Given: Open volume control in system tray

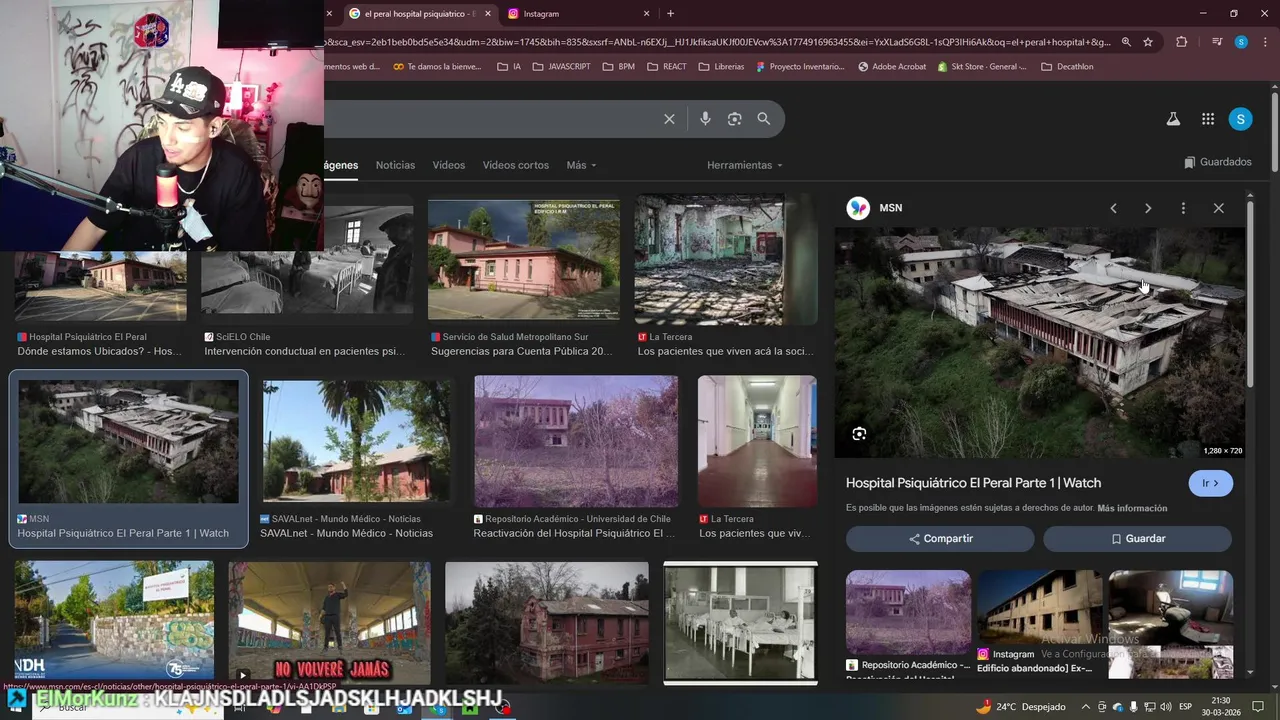Looking at the screenshot, I should (1165, 707).
